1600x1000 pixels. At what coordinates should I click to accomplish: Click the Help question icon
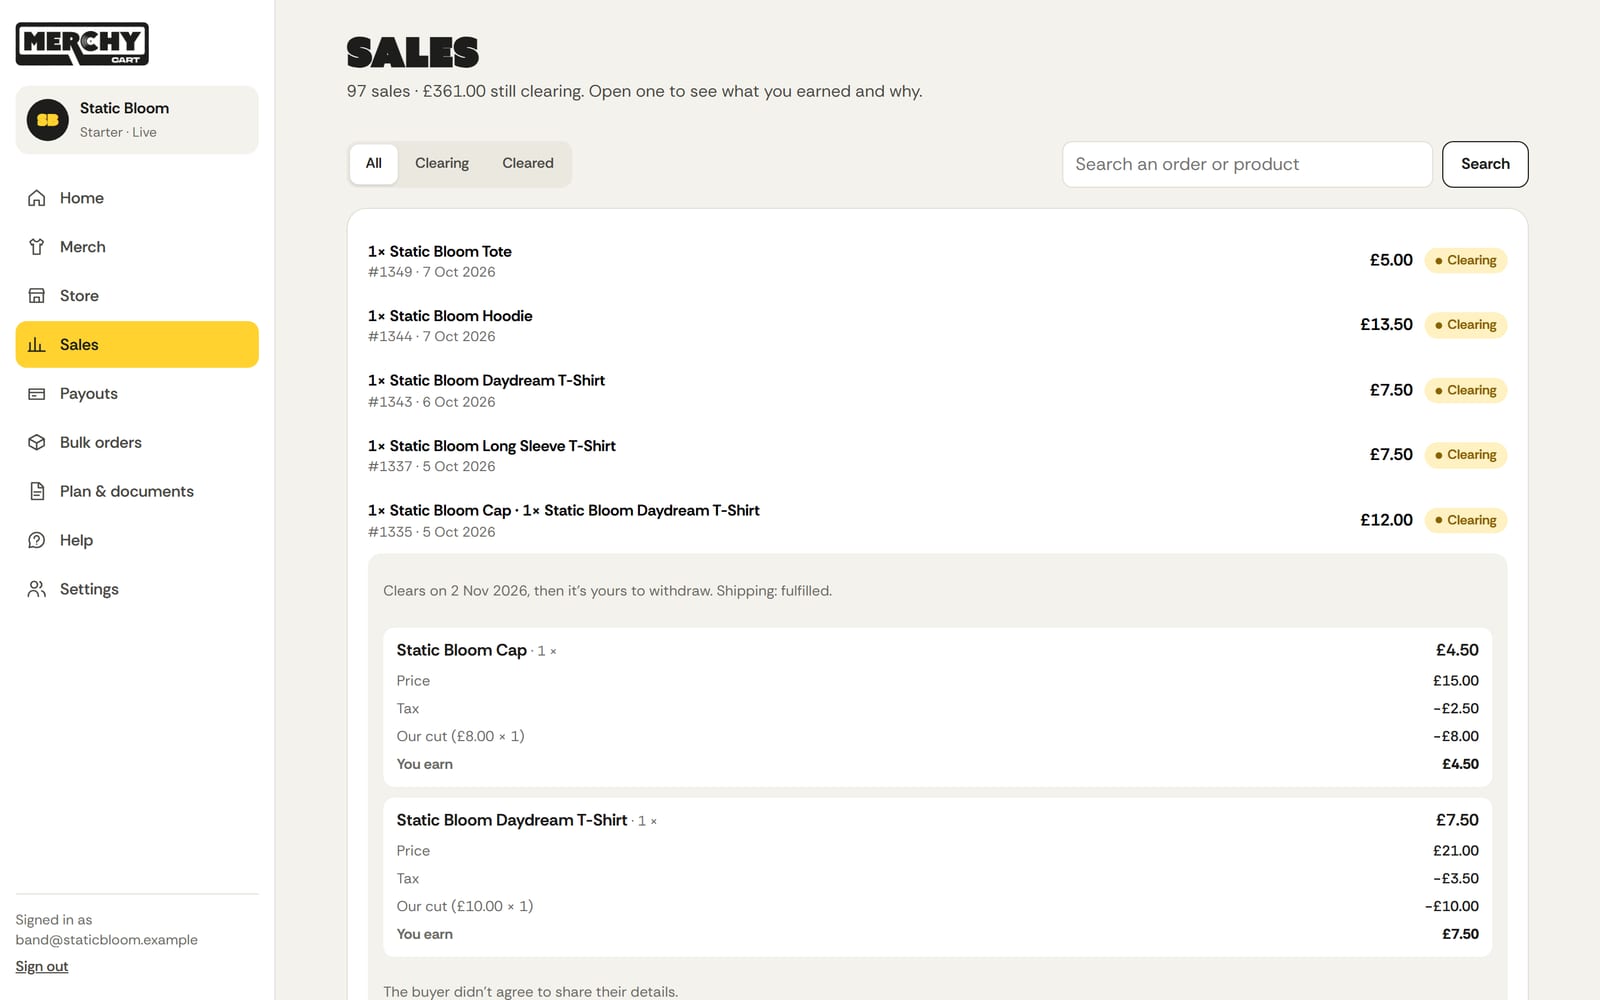click(37, 540)
